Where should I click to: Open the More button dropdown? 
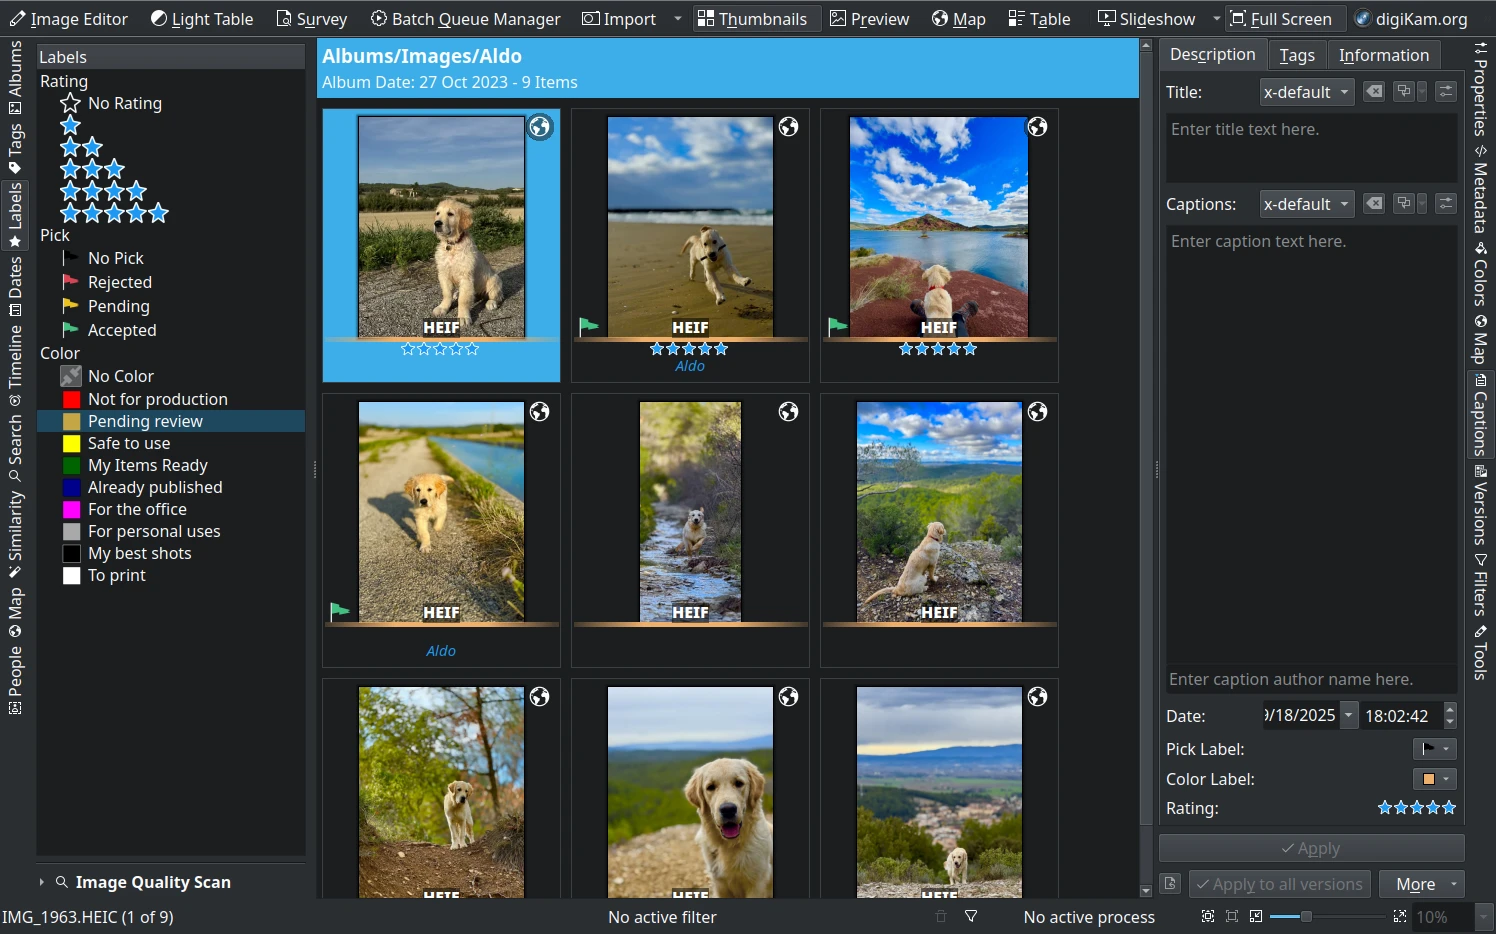[x=1421, y=883]
